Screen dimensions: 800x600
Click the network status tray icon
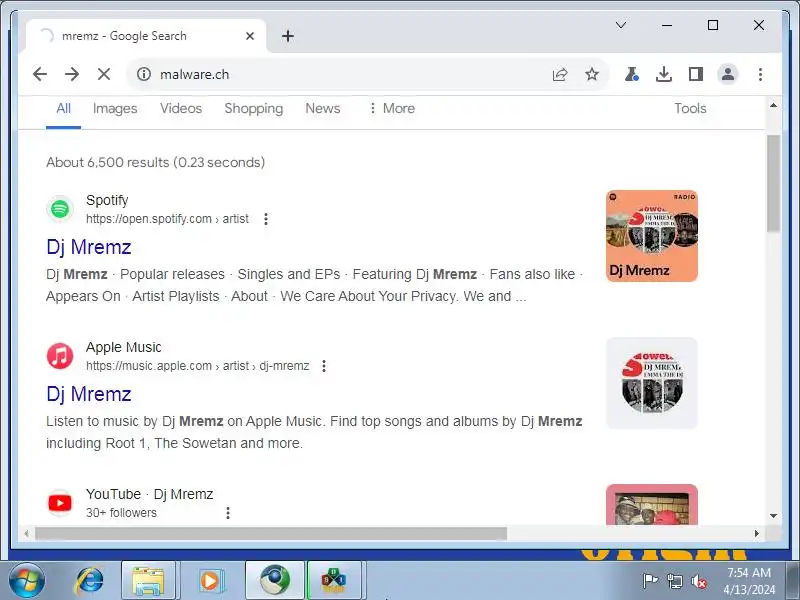click(x=674, y=581)
